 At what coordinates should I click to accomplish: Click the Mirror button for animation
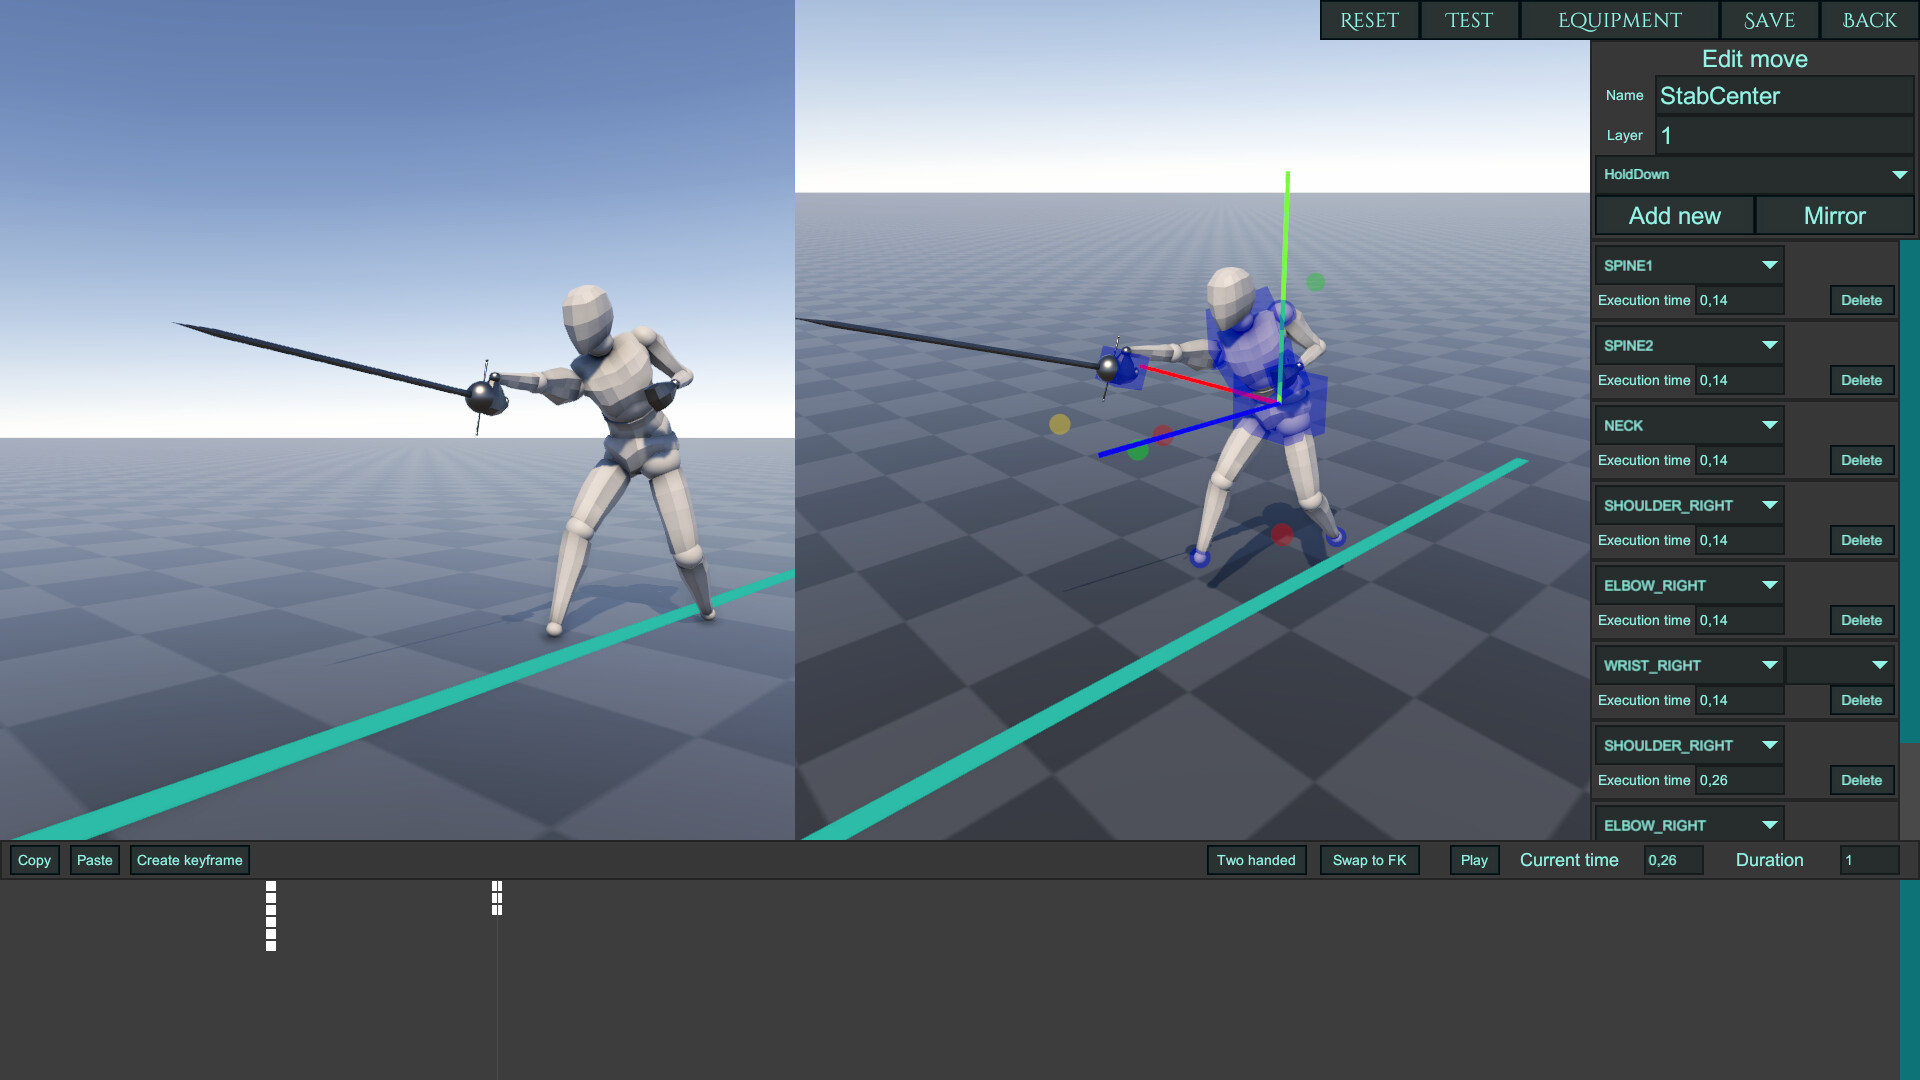(x=1833, y=215)
